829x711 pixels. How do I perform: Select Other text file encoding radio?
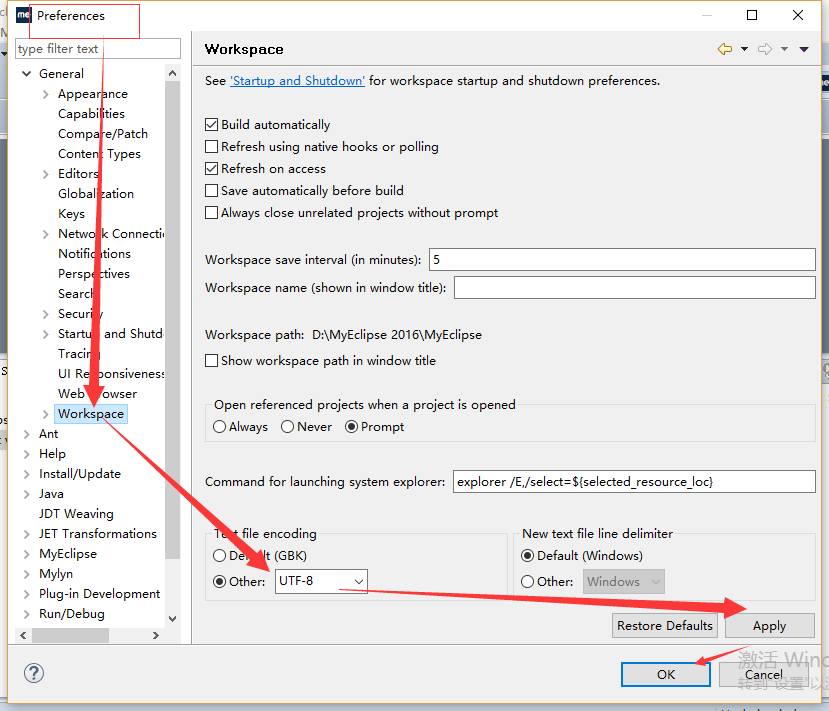click(219, 581)
